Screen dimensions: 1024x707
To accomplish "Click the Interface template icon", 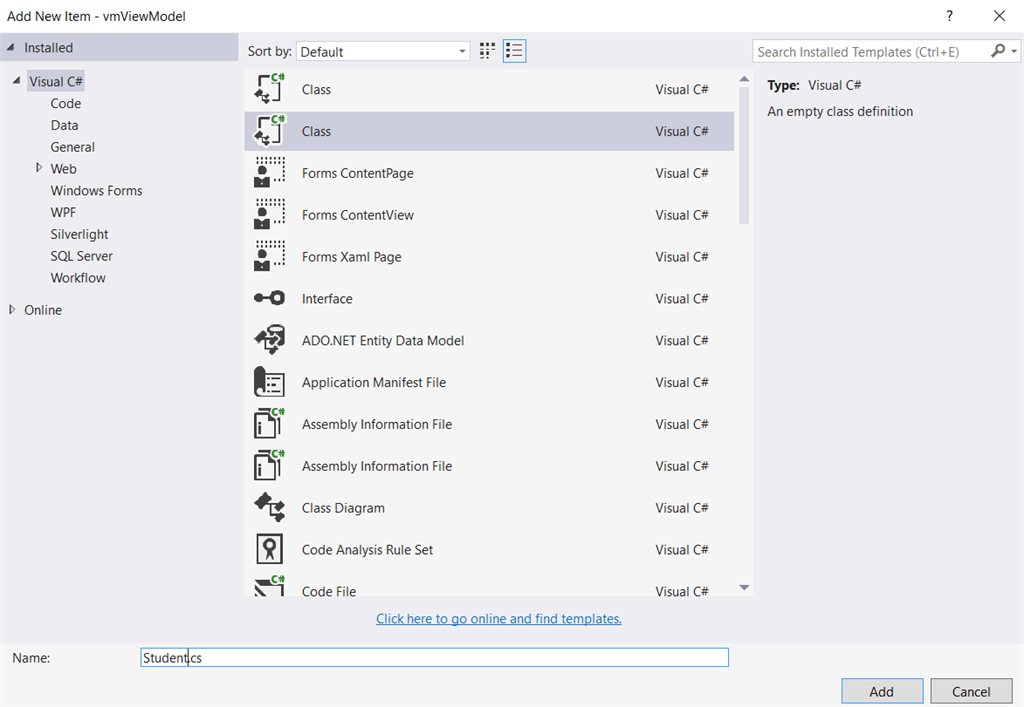I will pyautogui.click(x=269, y=298).
